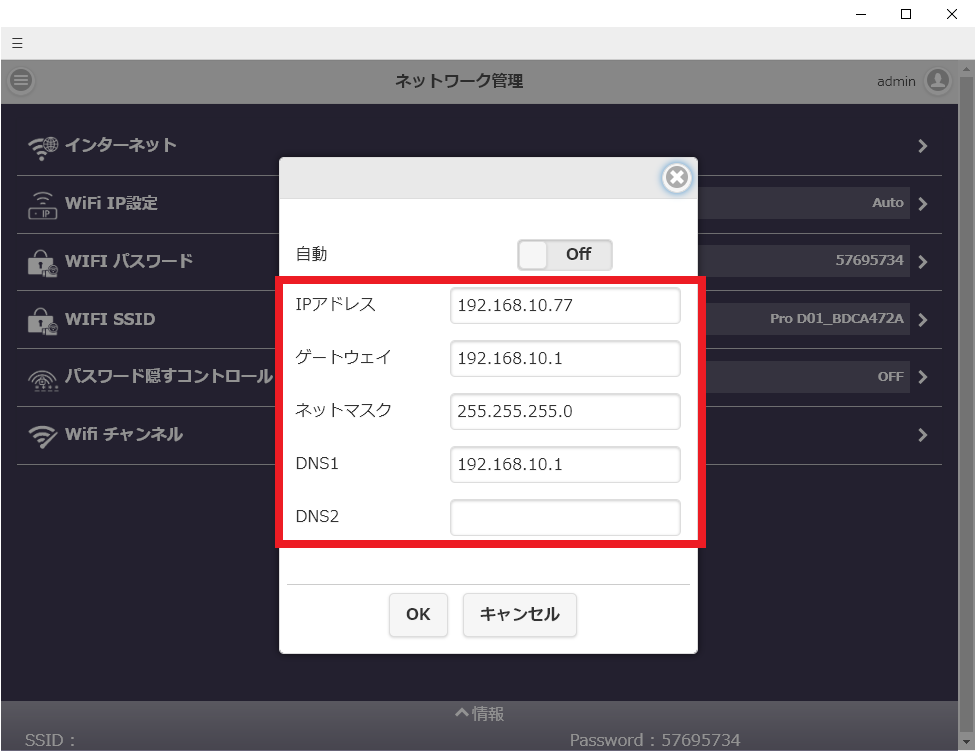Viewport: 976px width, 752px height.
Task: Expand the Wifi channel row chevron
Action: [922, 435]
